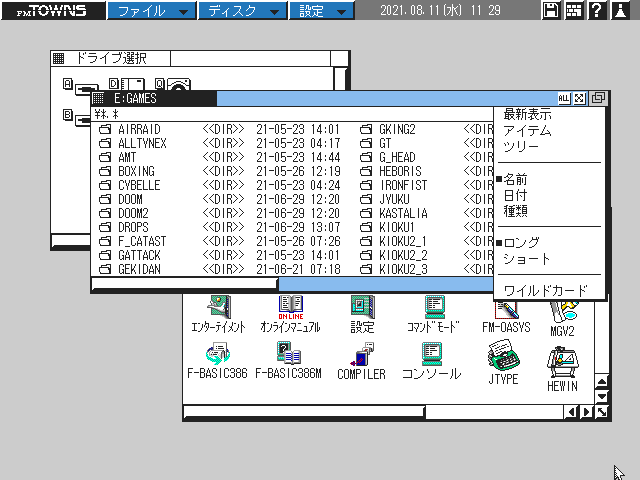Image resolution: width=640 pixels, height=480 pixels.
Task: Click horizontal scrollbar of program window
Action: (373, 412)
